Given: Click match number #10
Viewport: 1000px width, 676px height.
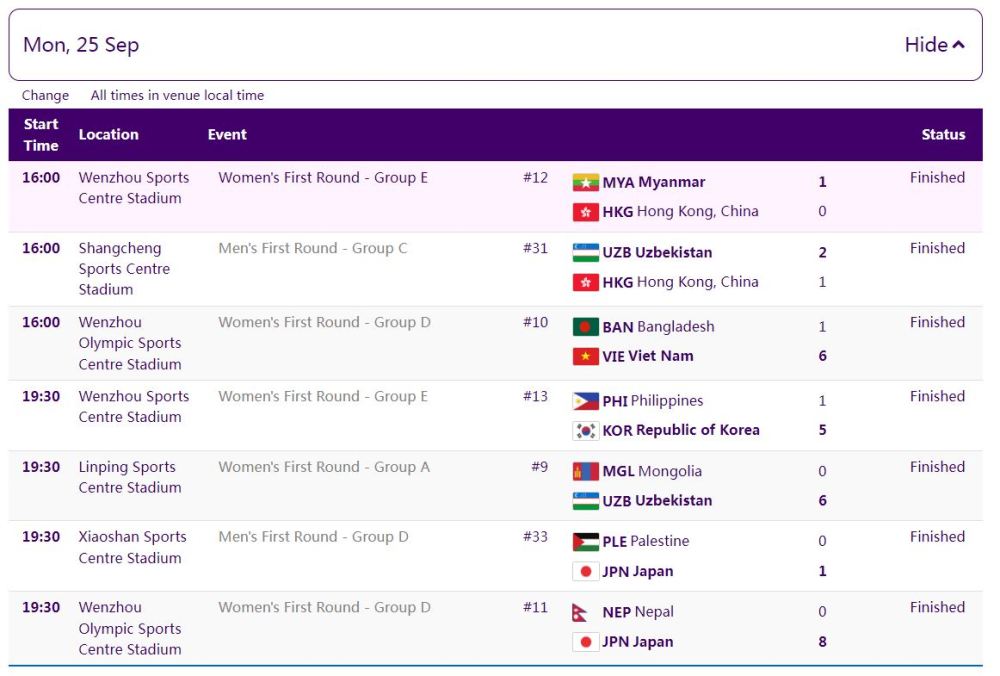Looking at the screenshot, I should click(535, 323).
